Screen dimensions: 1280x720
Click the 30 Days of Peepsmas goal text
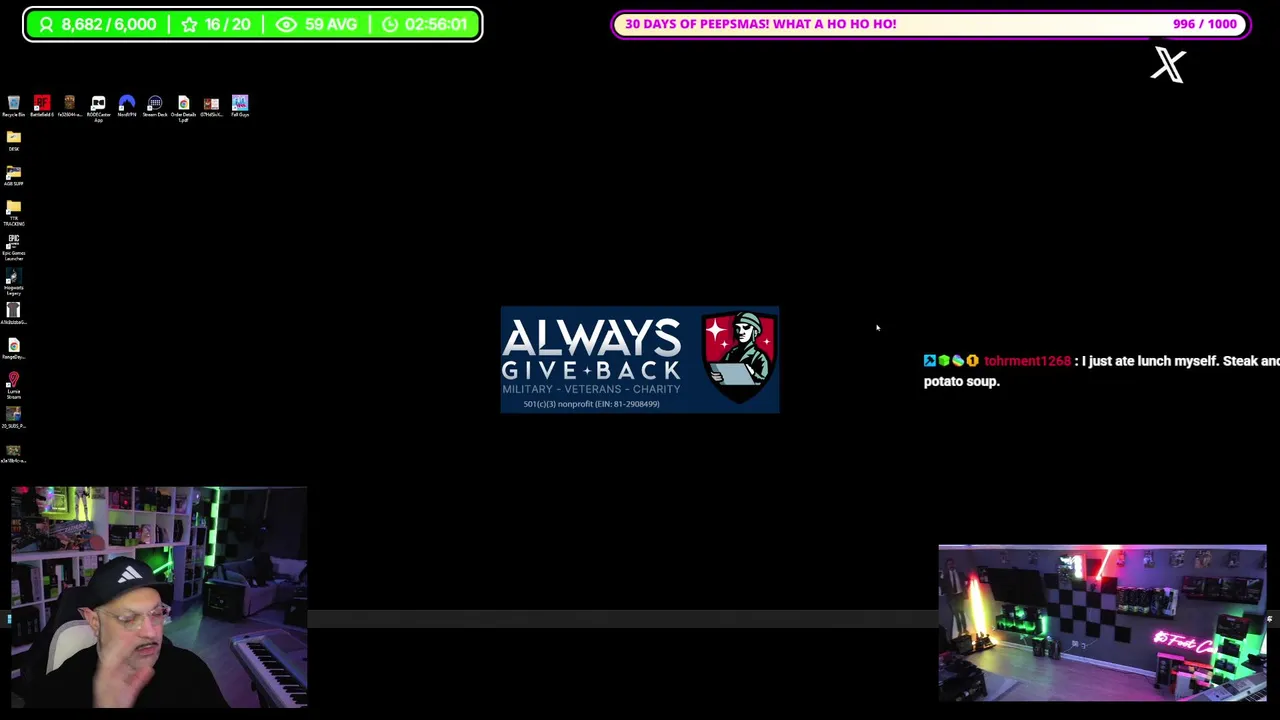(x=760, y=24)
